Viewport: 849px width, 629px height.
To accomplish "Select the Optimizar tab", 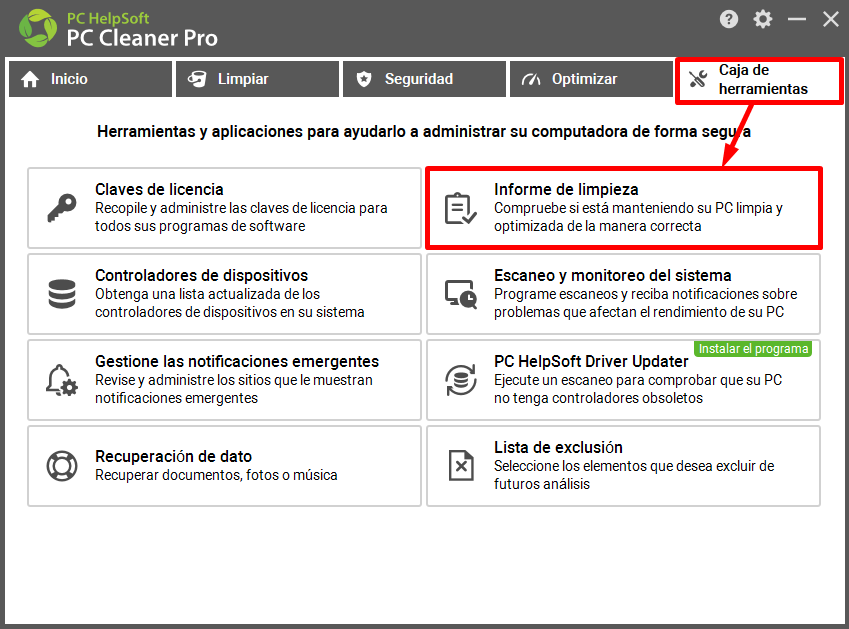I will (591, 79).
